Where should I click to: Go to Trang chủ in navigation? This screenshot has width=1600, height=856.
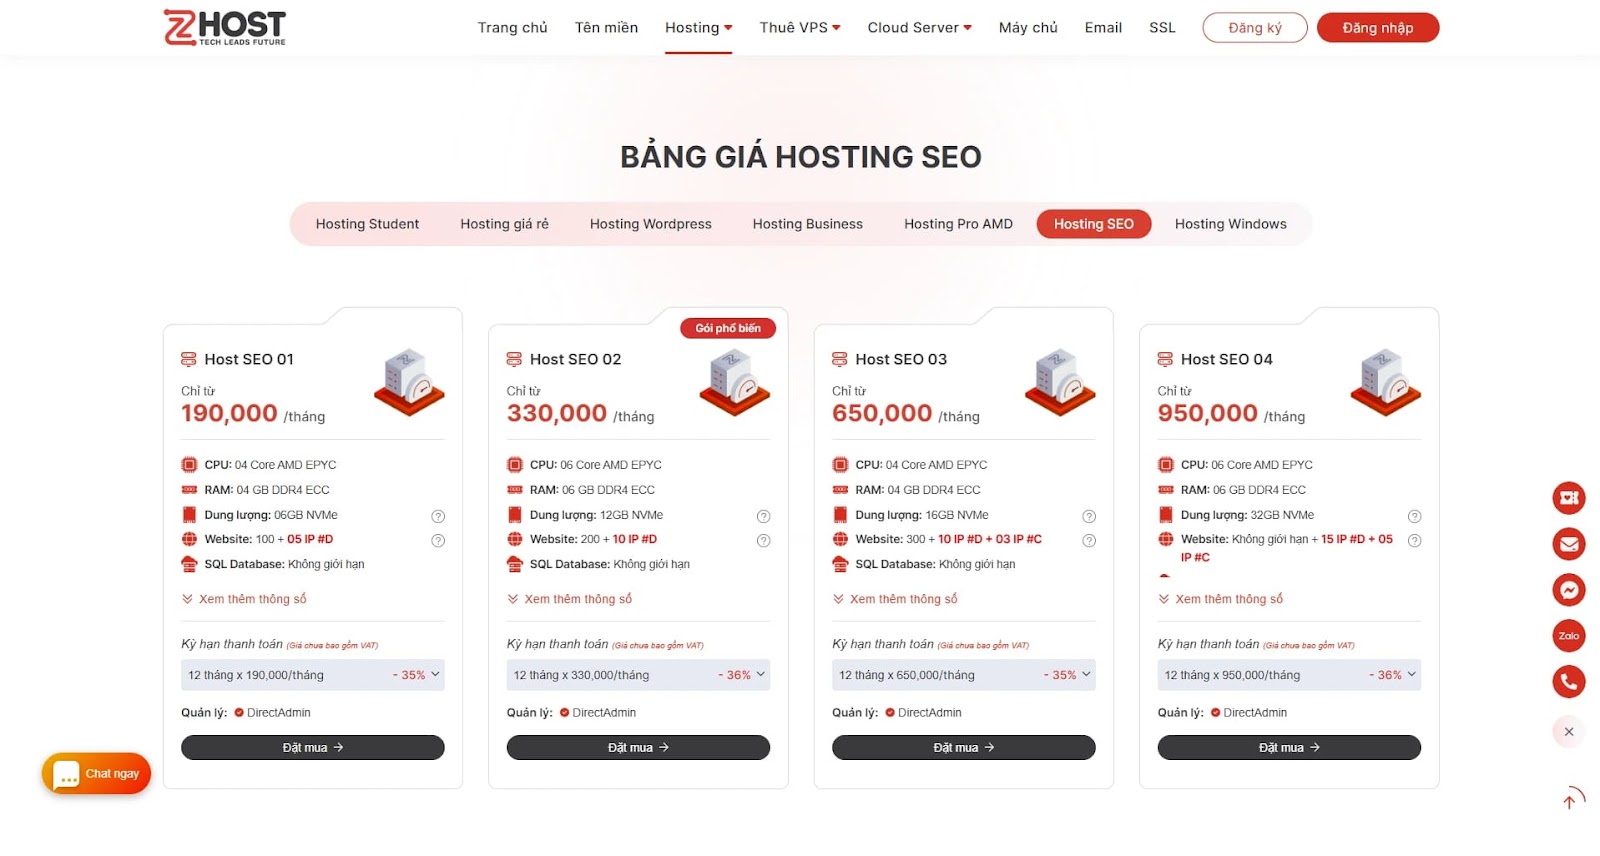point(513,28)
